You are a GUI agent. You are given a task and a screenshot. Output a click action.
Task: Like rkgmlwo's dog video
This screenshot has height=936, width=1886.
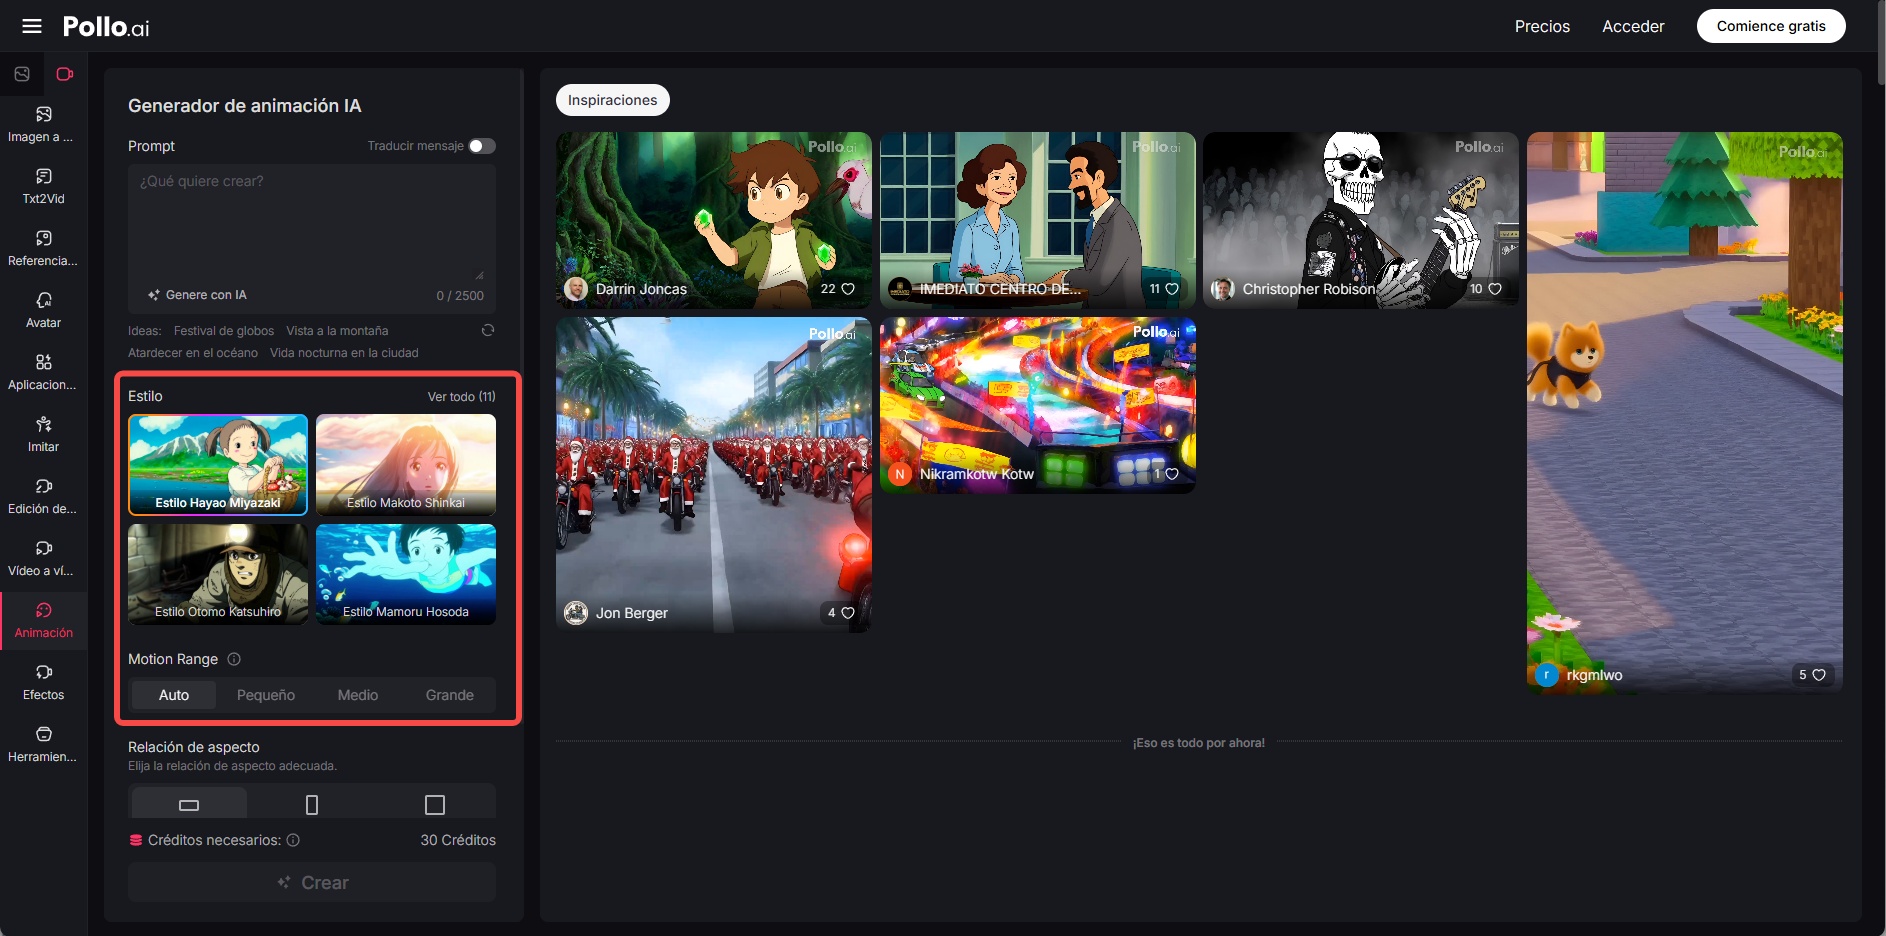(x=1819, y=675)
